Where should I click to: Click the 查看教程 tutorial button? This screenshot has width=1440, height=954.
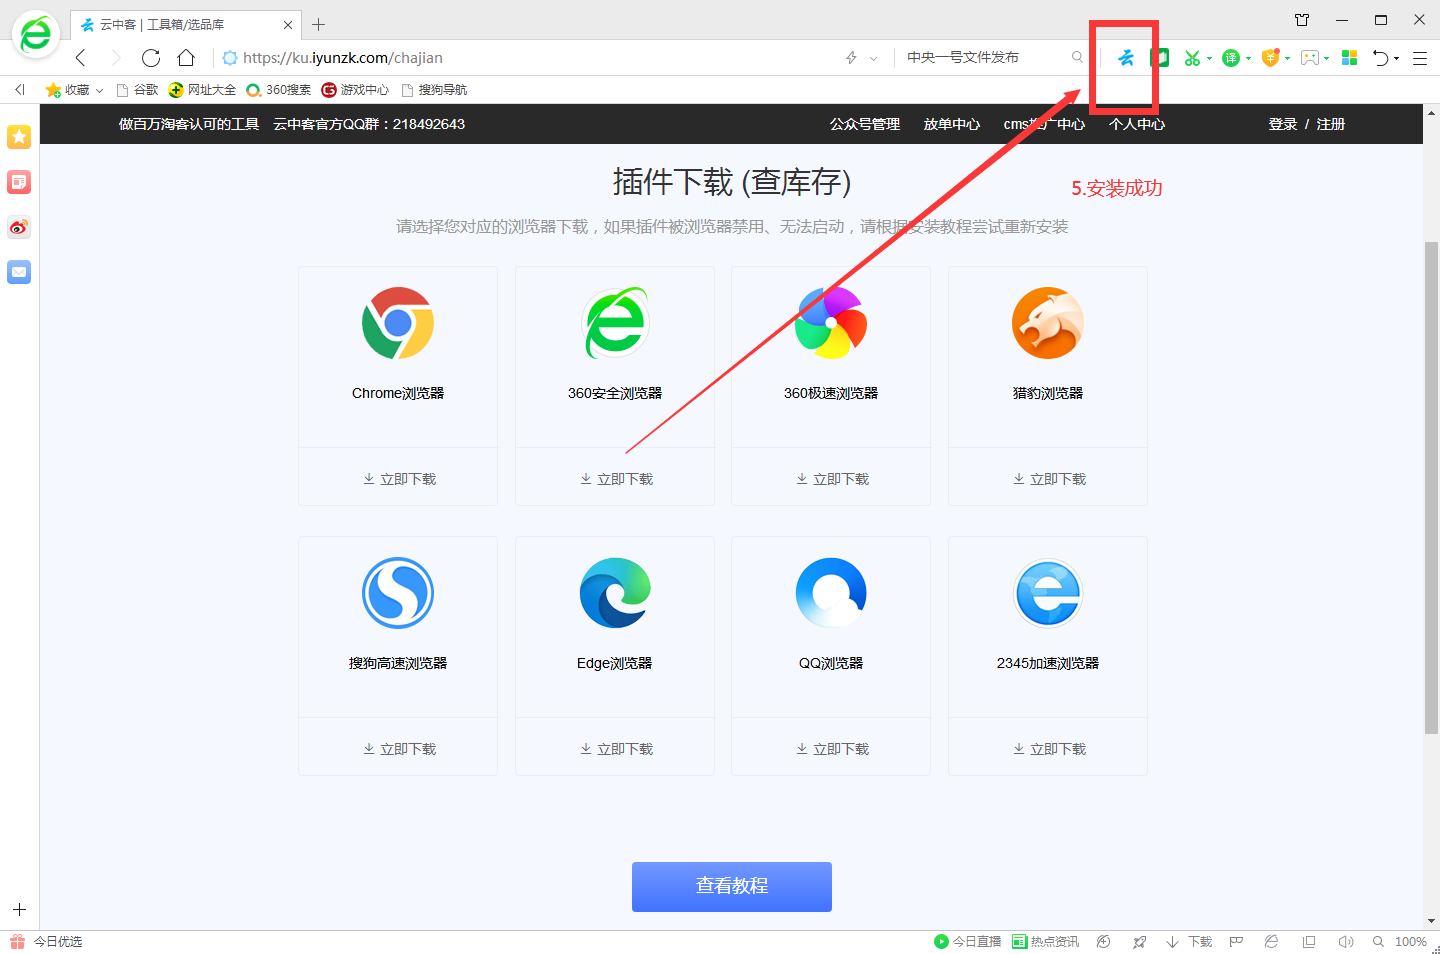point(731,886)
